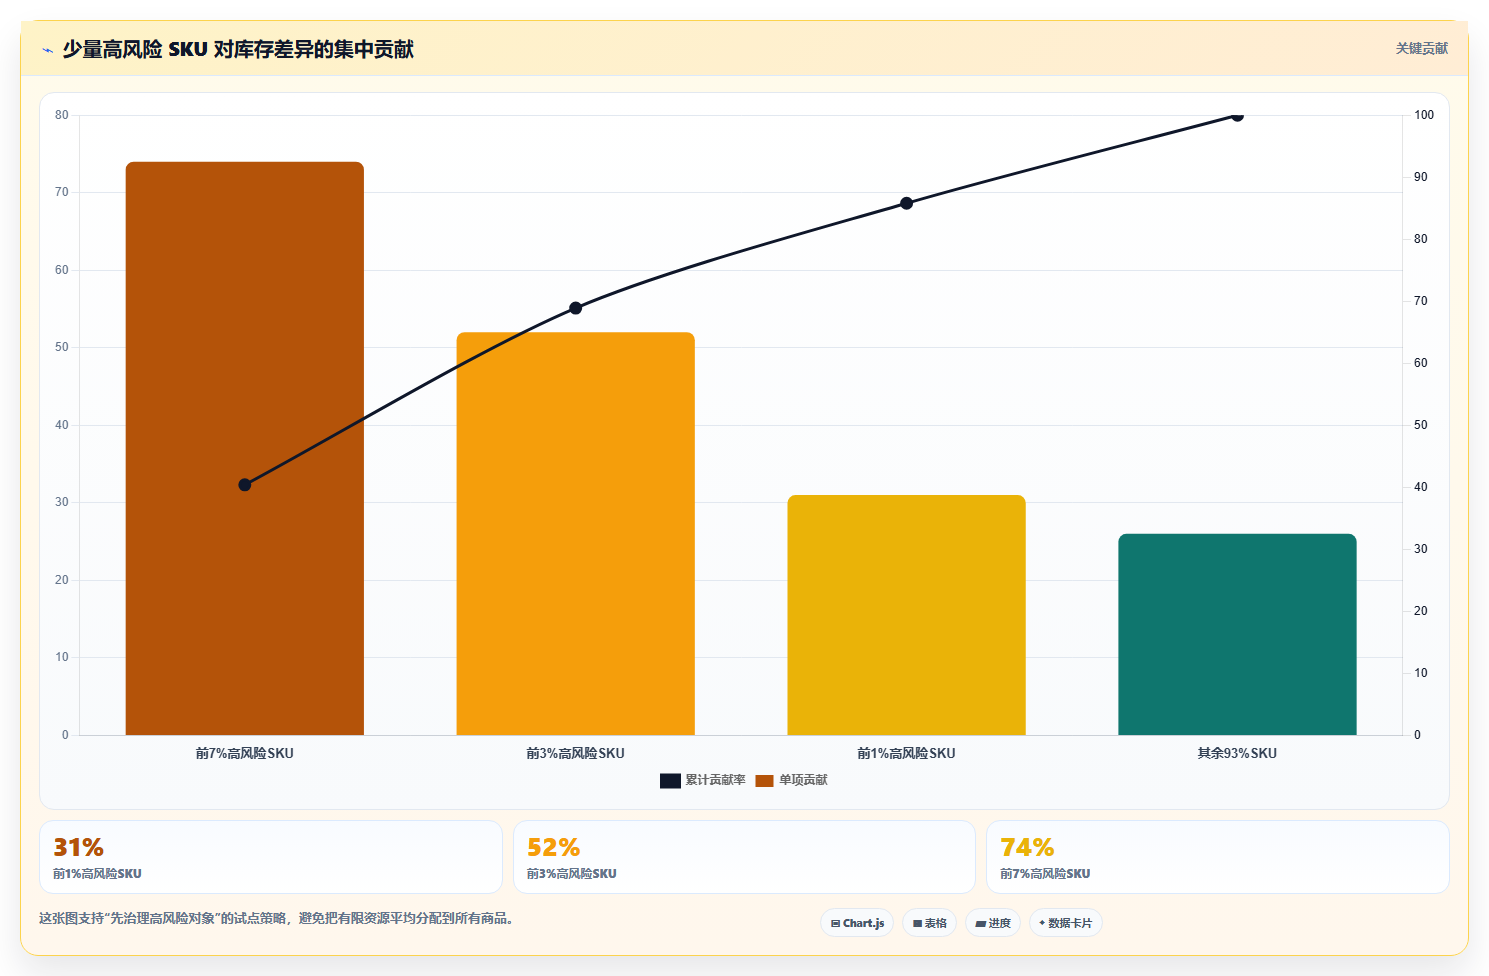The image size is (1489, 976).
Task: Open the 52% 前3%高风险SKU card
Action: coord(744,857)
